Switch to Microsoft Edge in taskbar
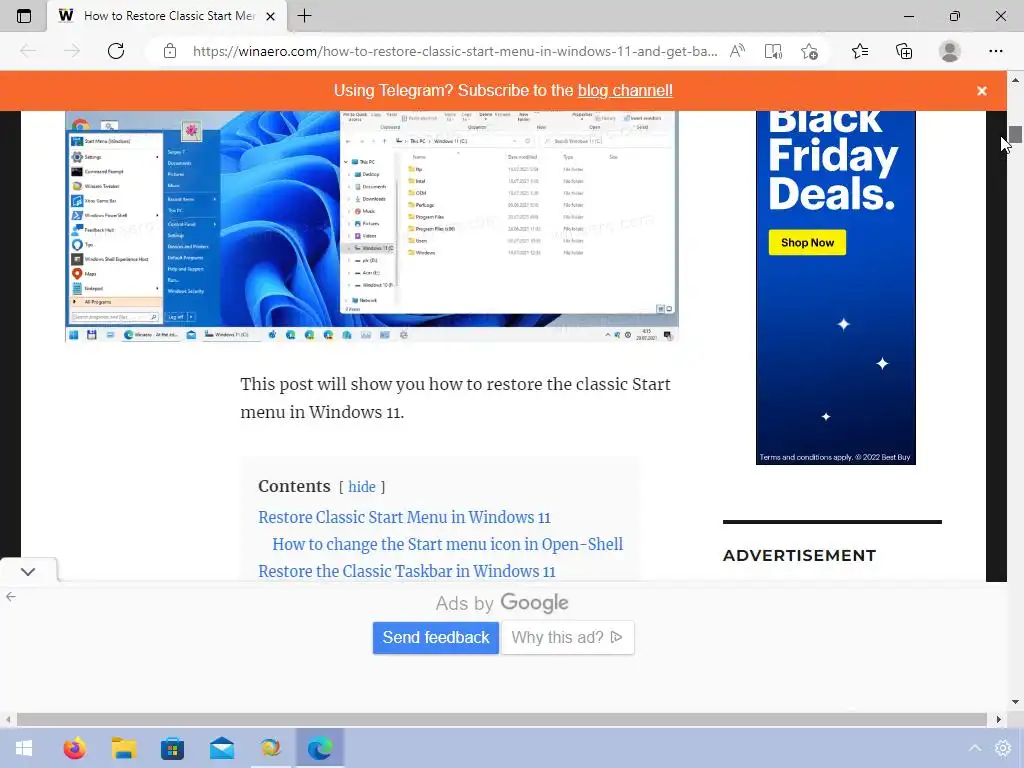Image resolution: width=1024 pixels, height=768 pixels. pos(319,748)
